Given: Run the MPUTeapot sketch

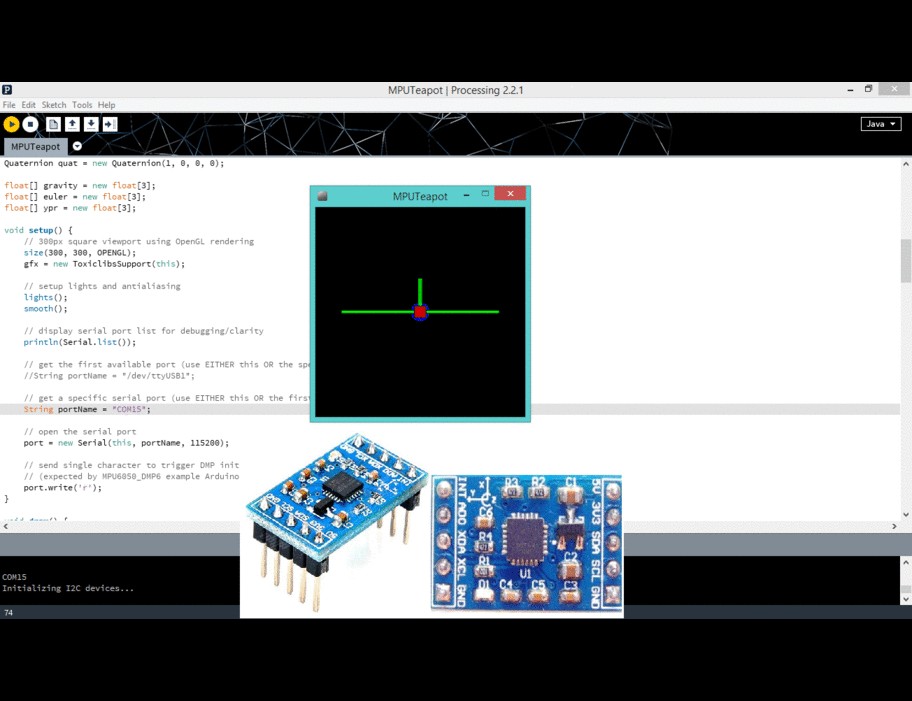Looking at the screenshot, I should (12, 123).
